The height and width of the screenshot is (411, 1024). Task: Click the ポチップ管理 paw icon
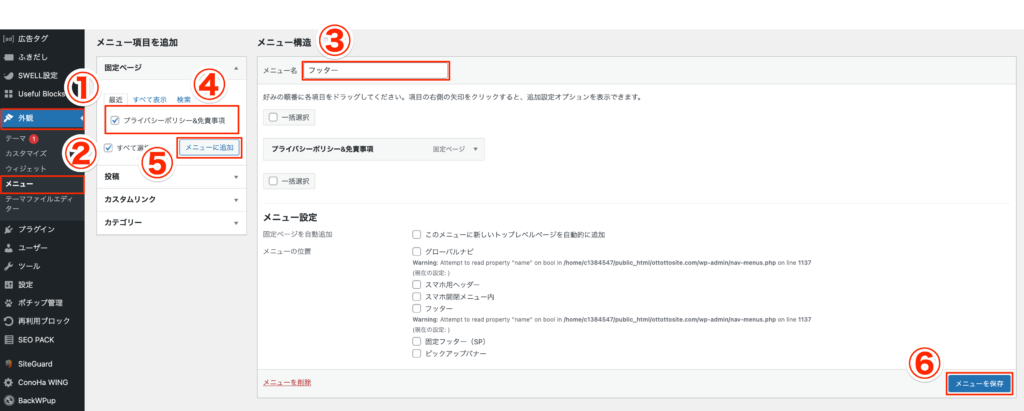(8, 303)
